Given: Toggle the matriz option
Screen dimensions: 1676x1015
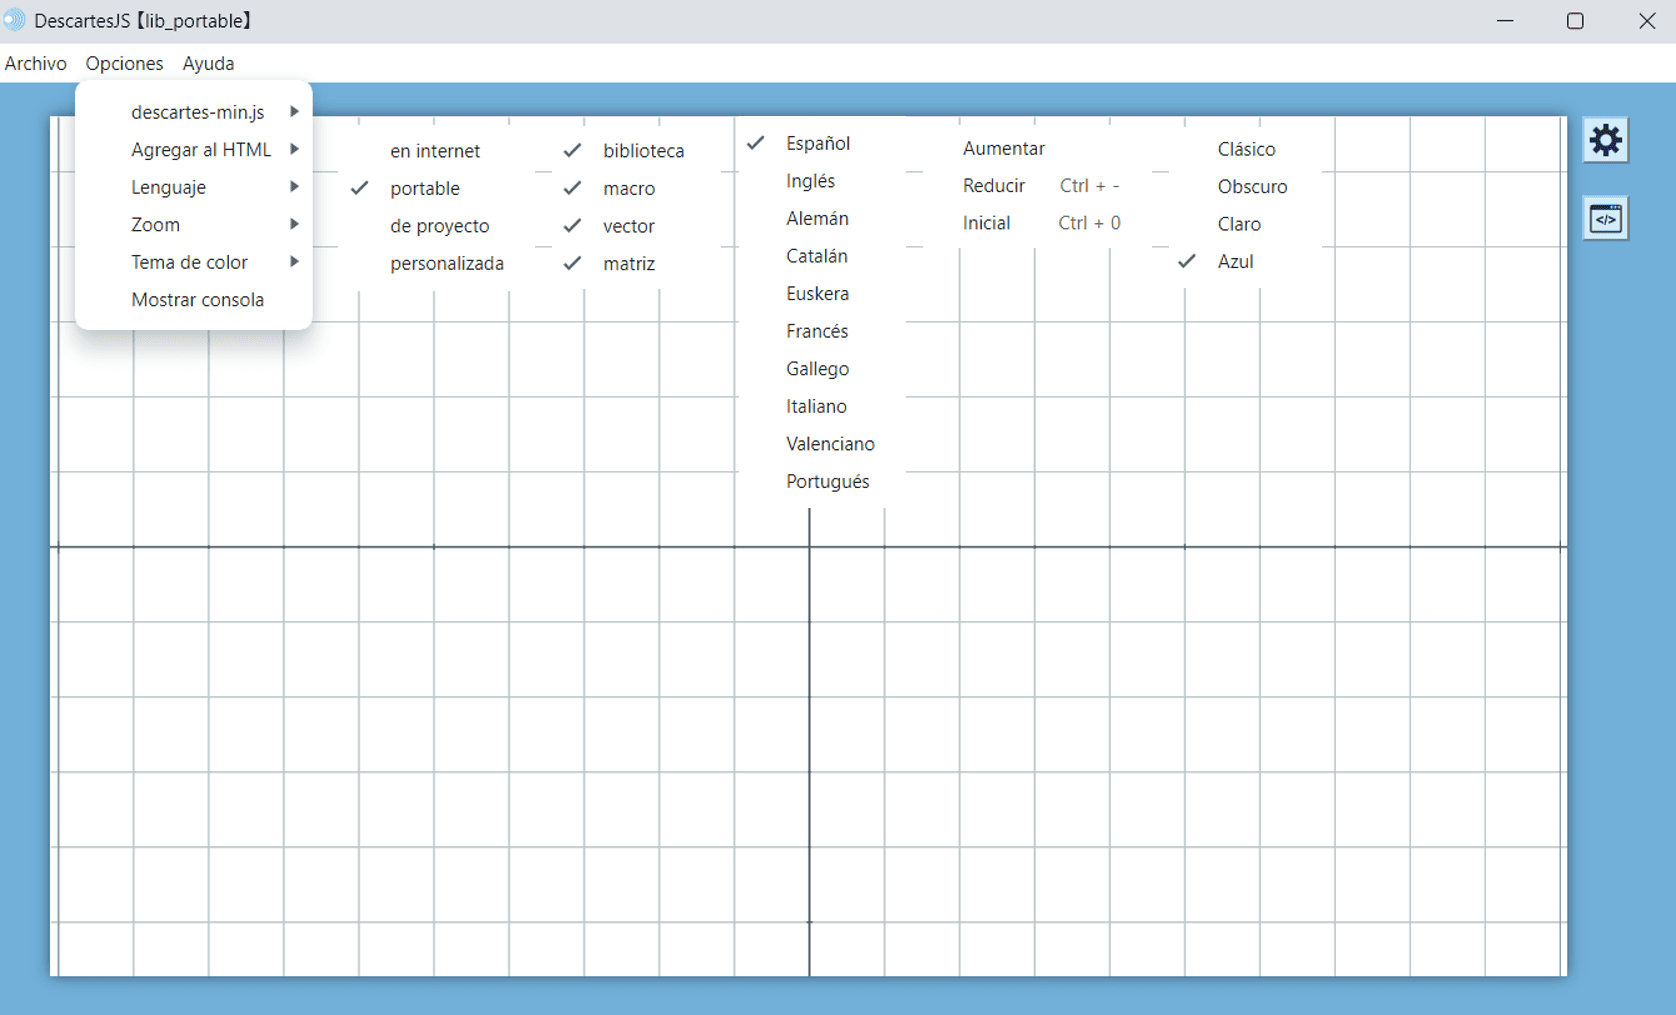Looking at the screenshot, I should 628,264.
